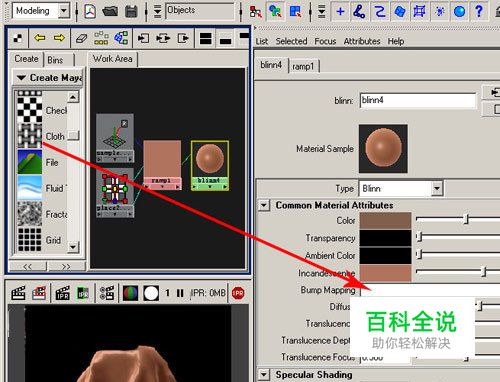
Task: Click the Save Scene disk icon
Action: tap(131, 12)
